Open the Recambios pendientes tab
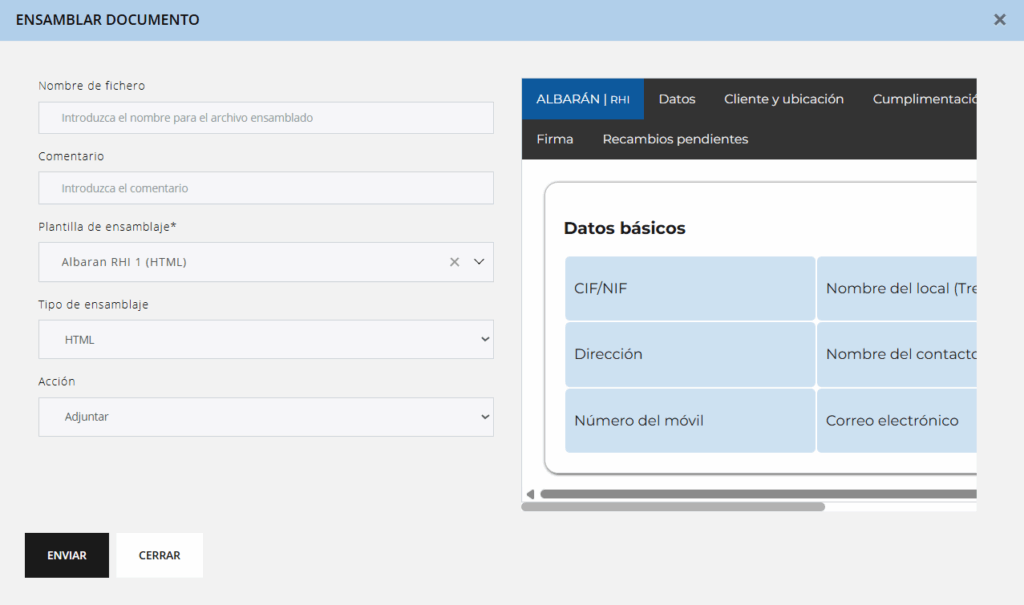Screen dimensions: 1024x605 (675, 139)
